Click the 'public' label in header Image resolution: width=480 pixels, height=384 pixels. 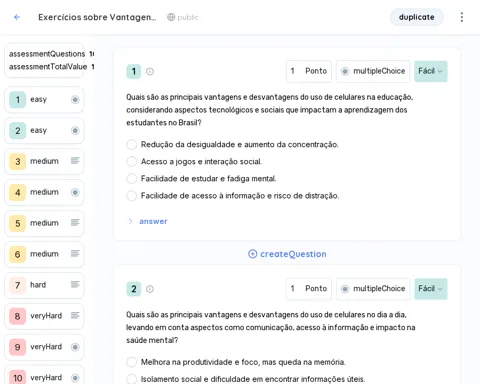click(x=188, y=17)
